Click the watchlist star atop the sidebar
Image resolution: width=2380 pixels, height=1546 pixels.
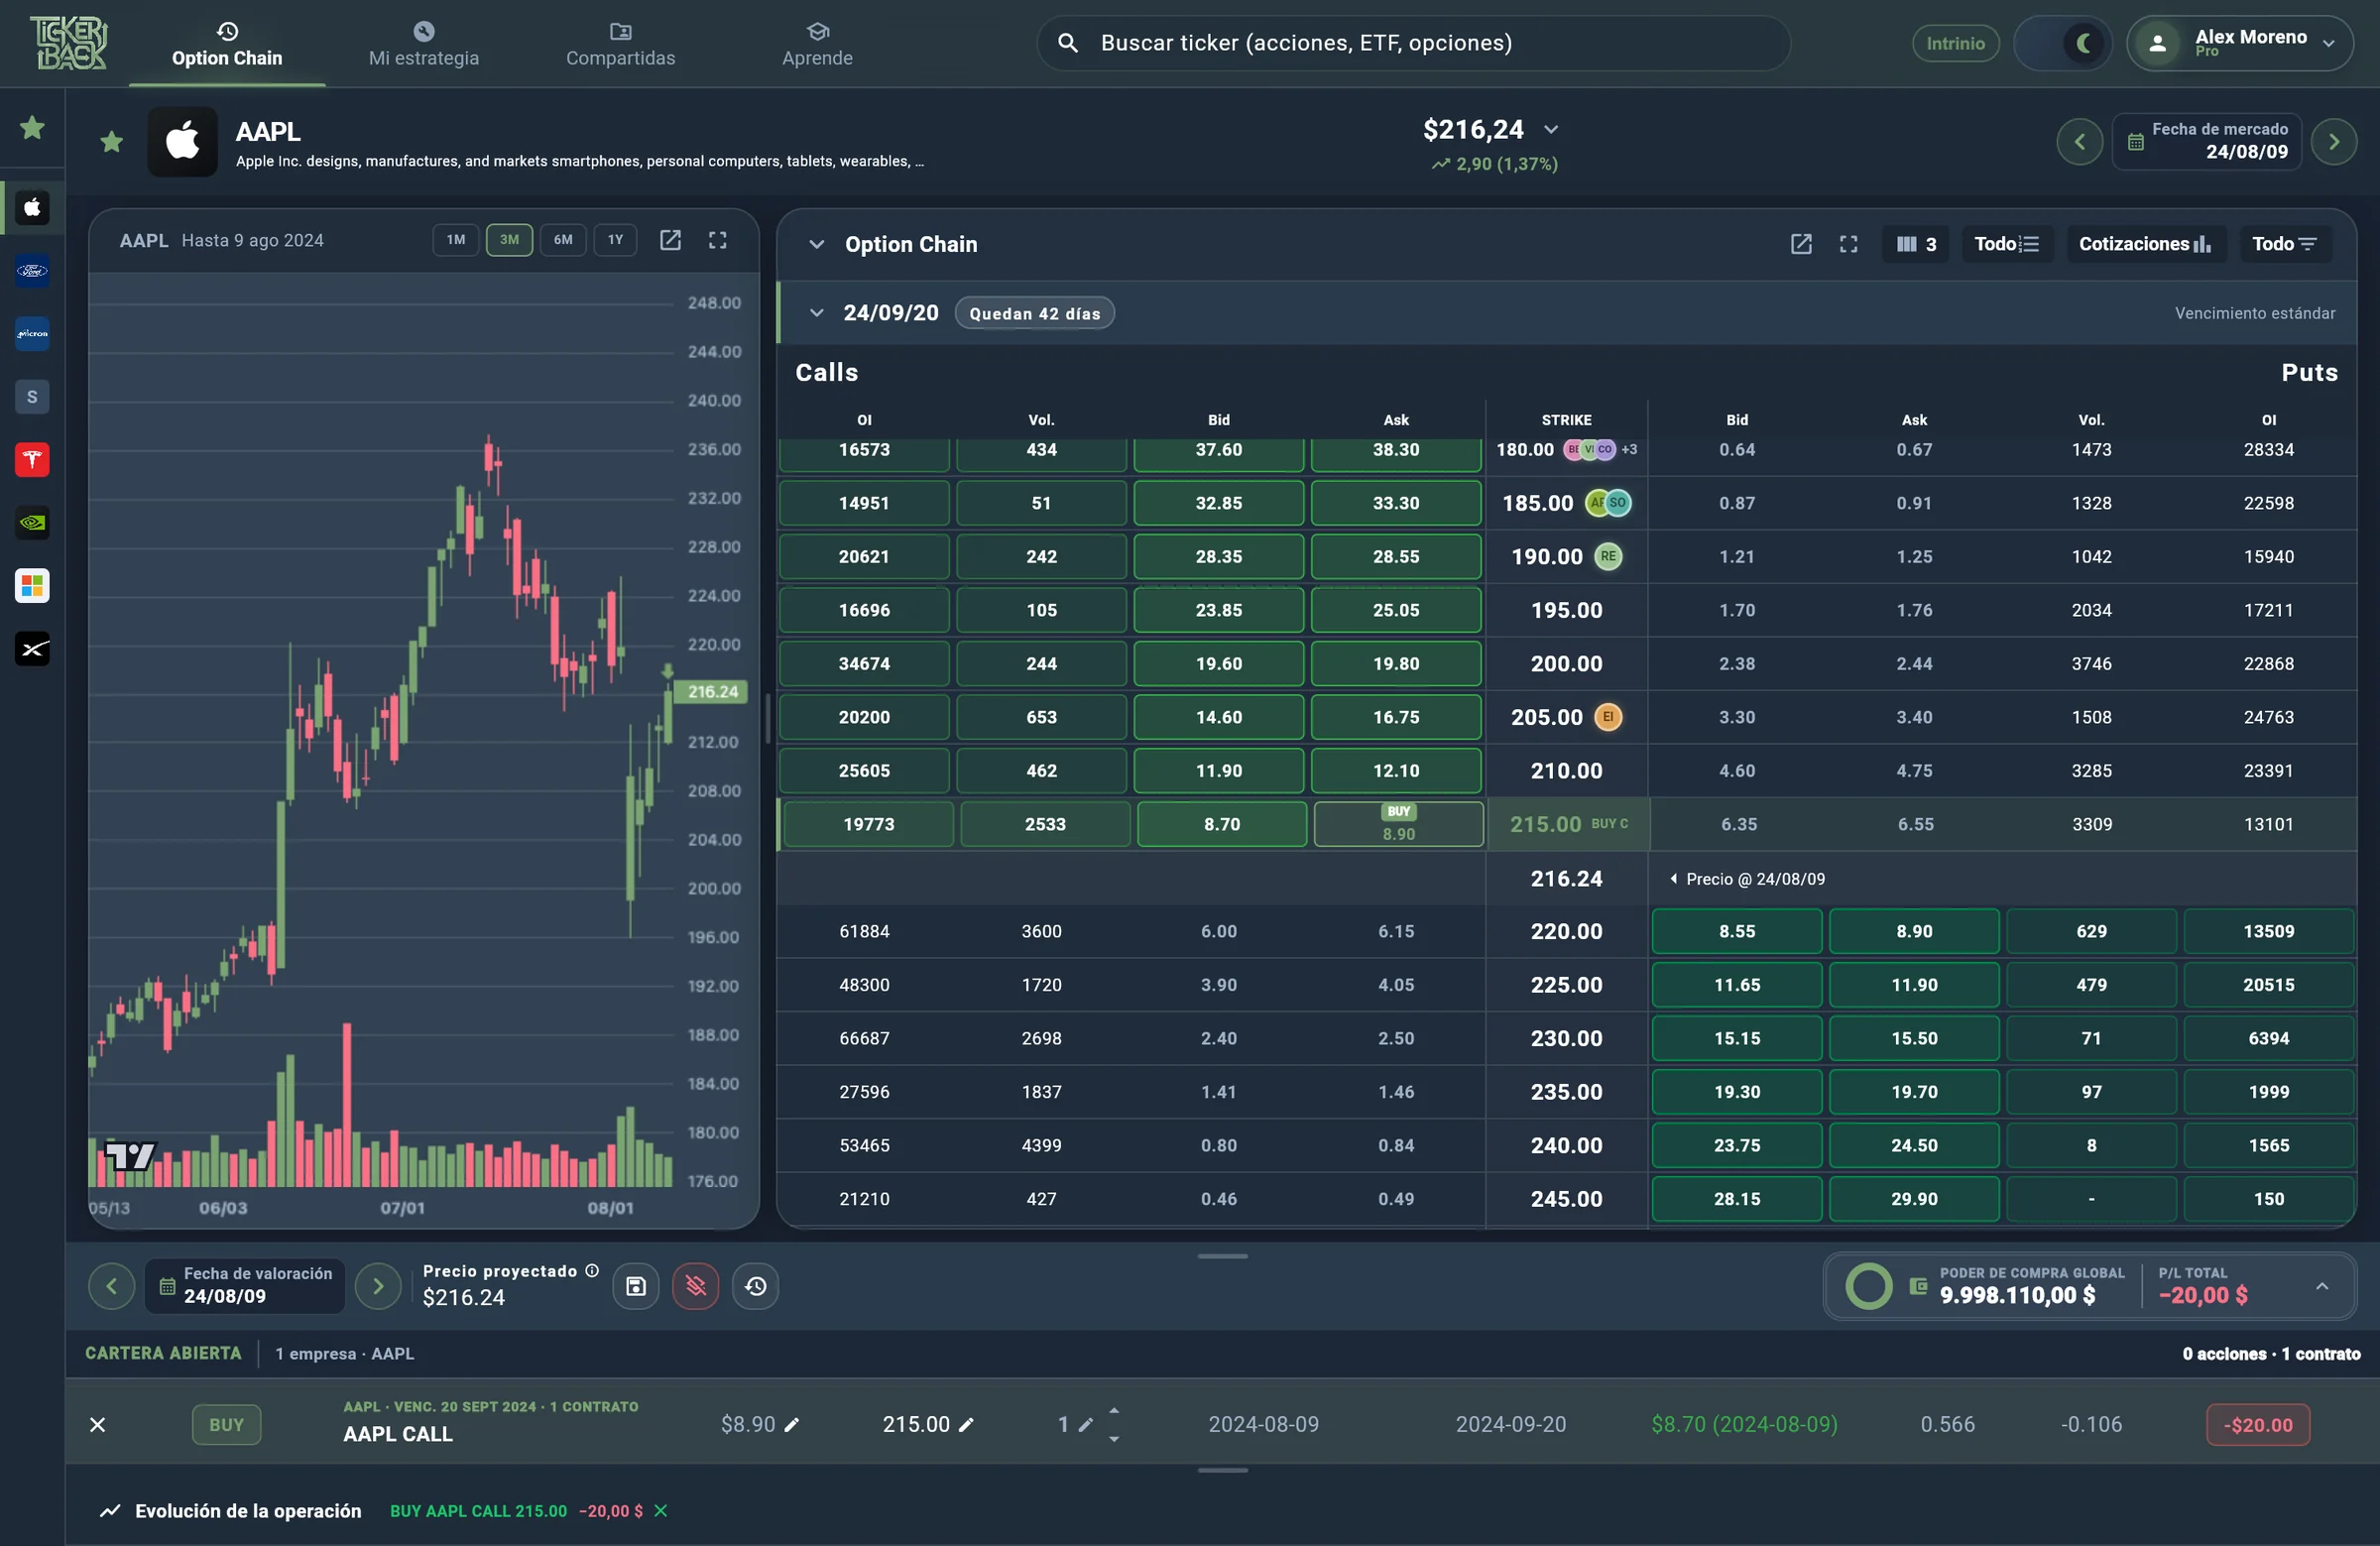click(x=32, y=127)
